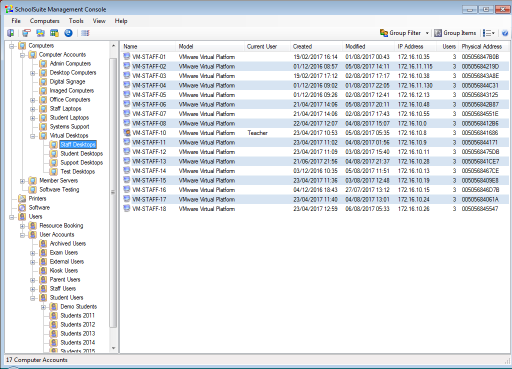Viewport: 512px width, 369px height.
Task: Click the Teacher current user cell
Action: (257, 133)
